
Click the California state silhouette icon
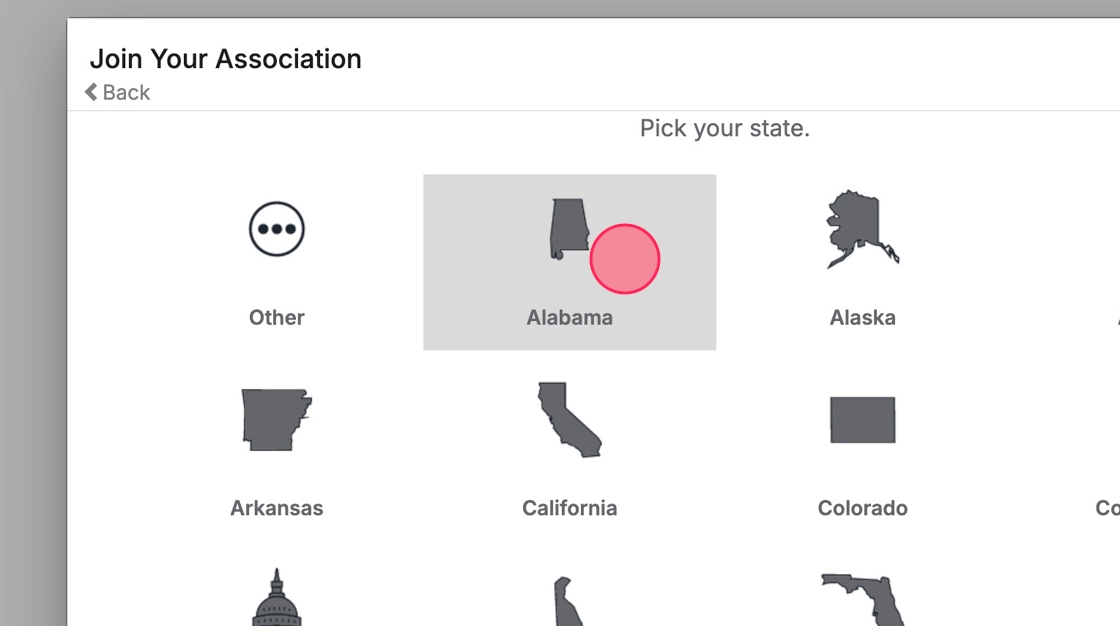coord(569,420)
